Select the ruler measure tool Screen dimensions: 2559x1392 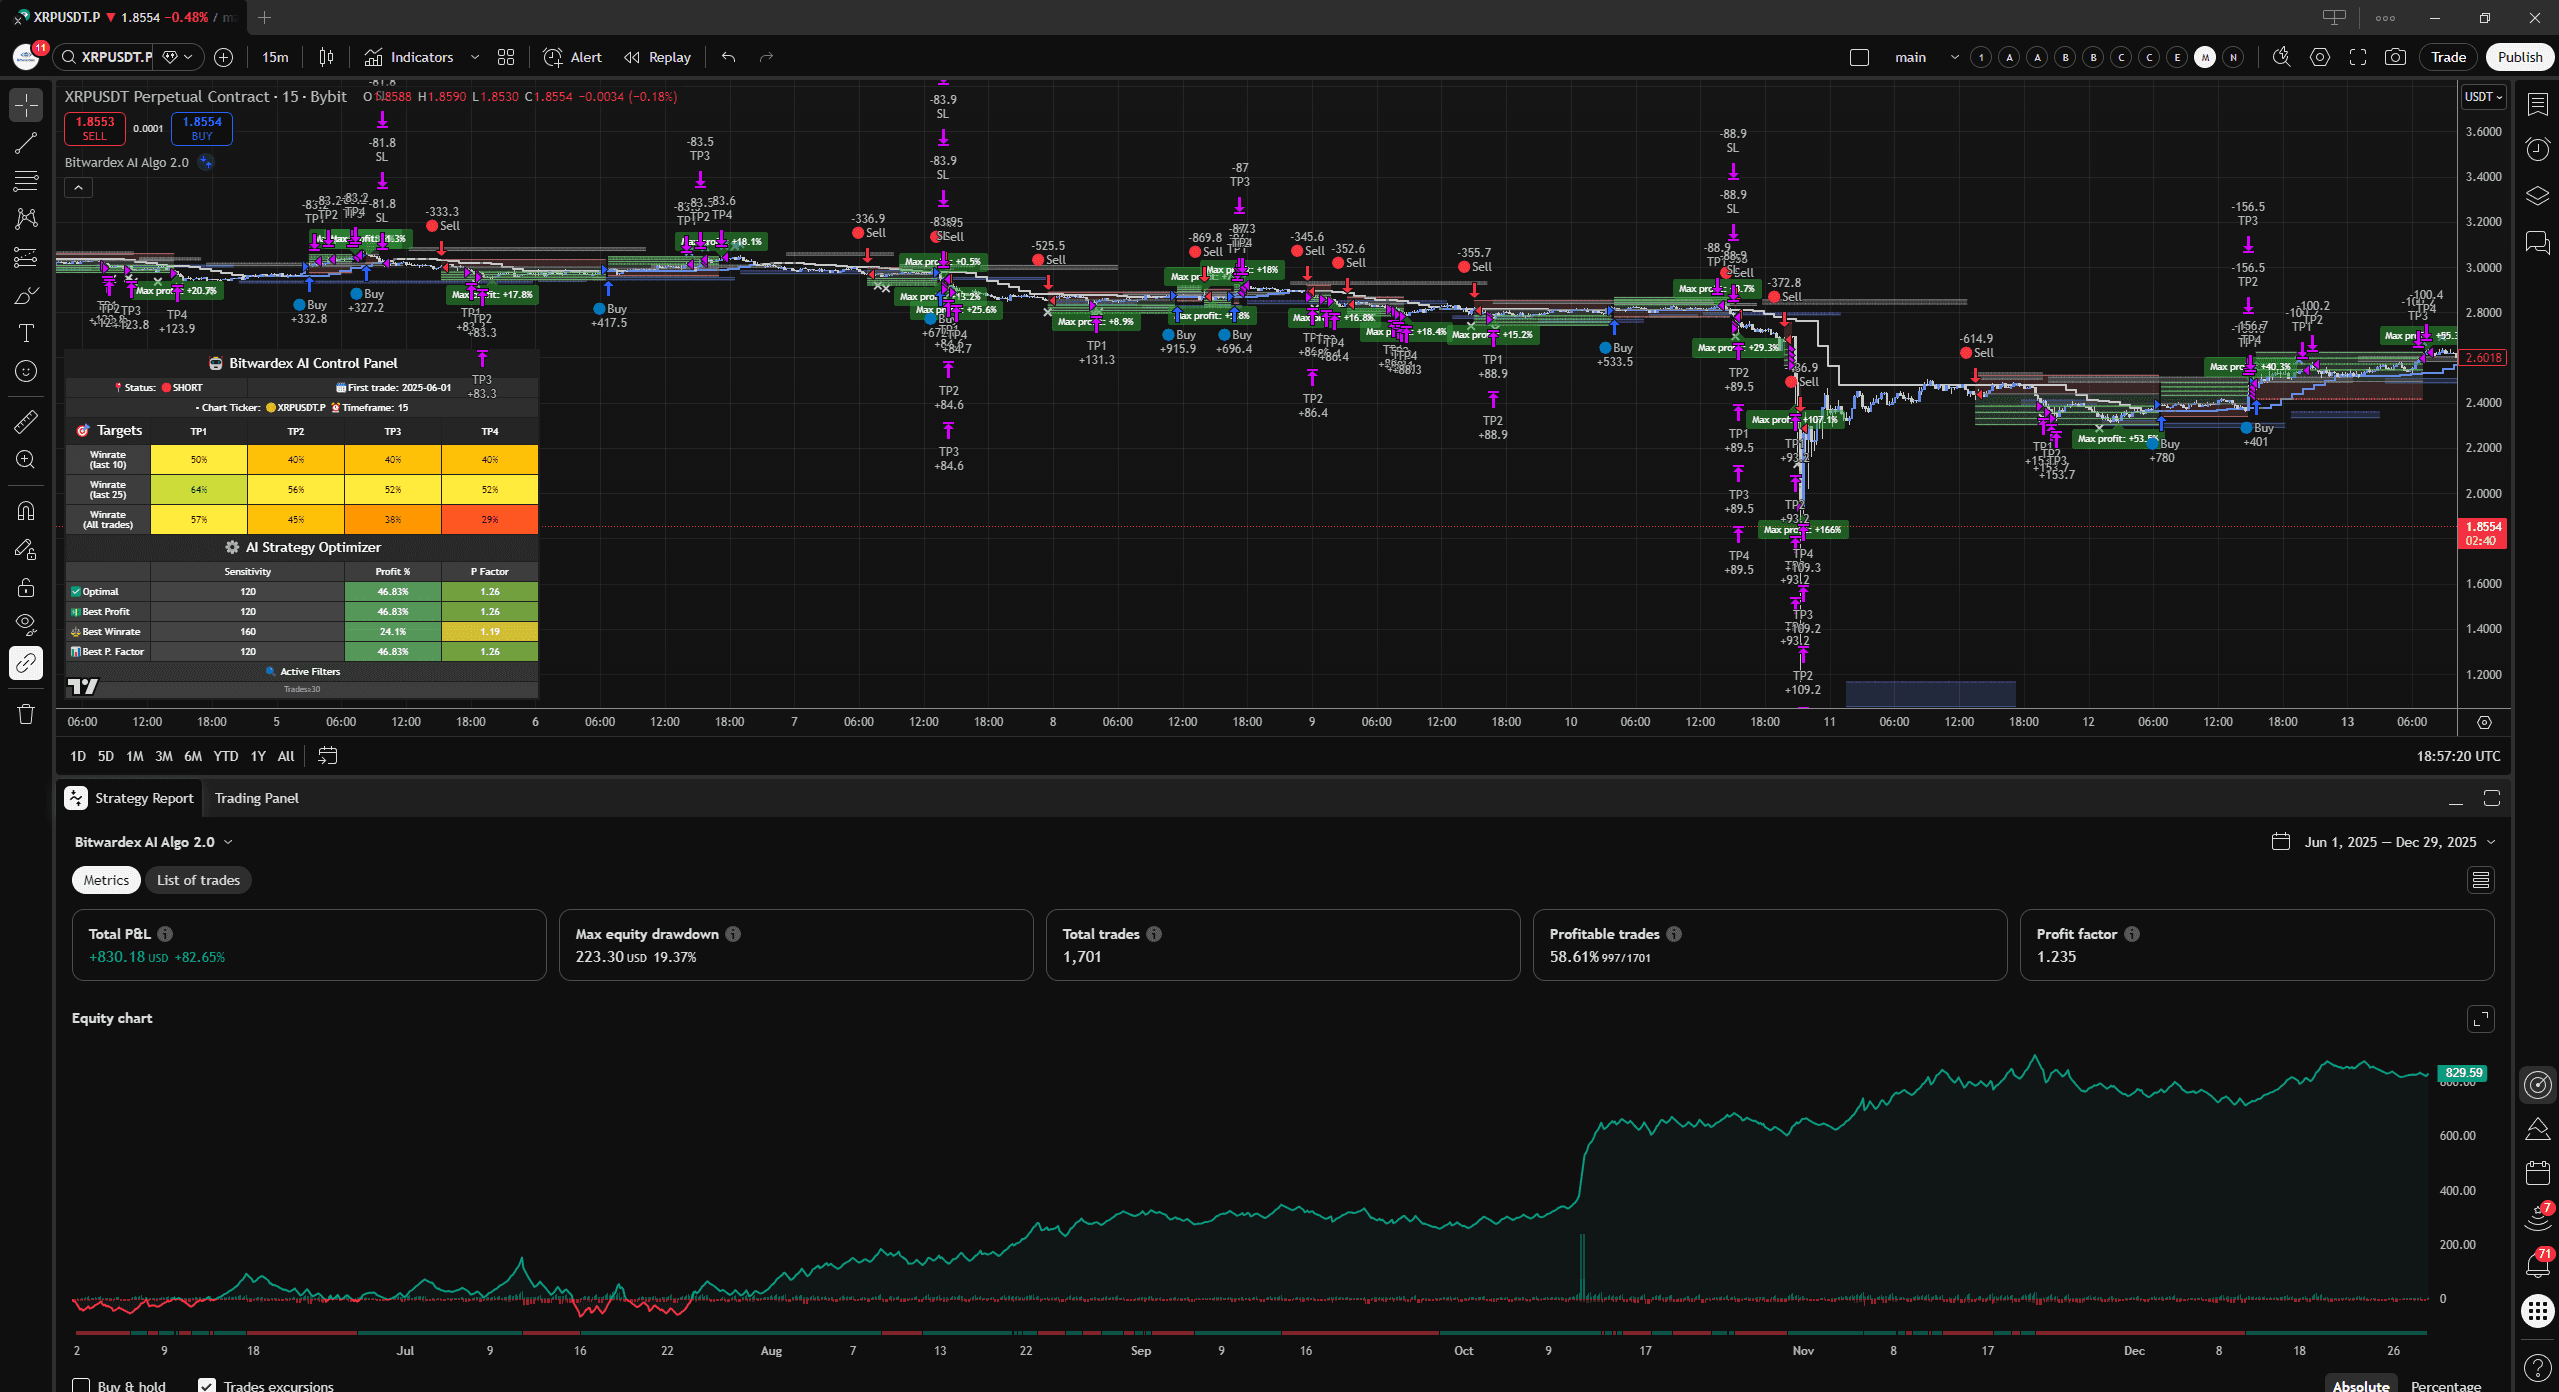(26, 422)
